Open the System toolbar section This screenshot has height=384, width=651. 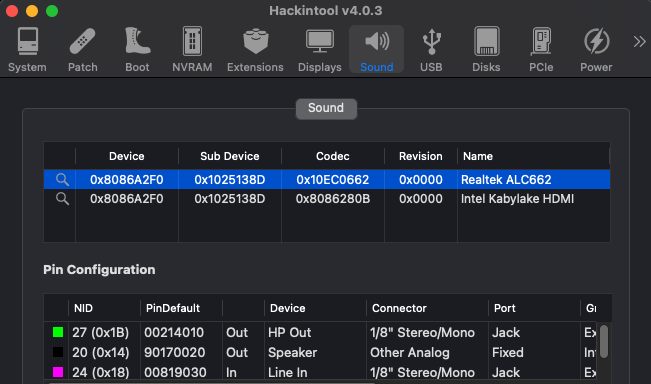27,50
